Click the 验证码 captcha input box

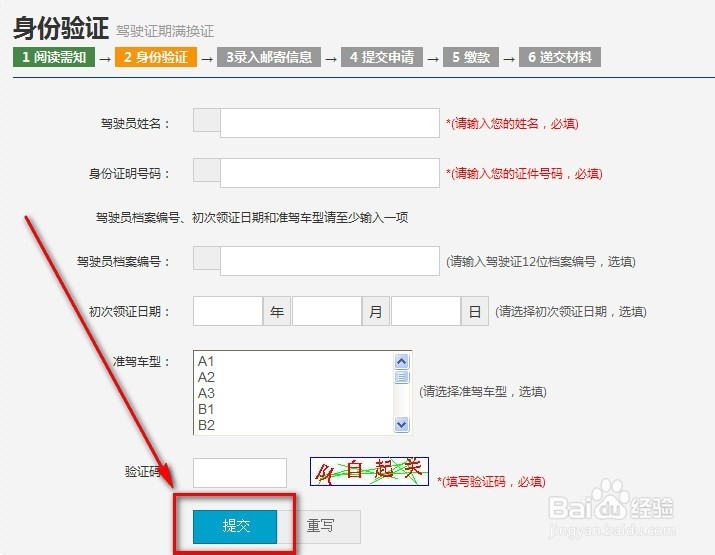240,473
